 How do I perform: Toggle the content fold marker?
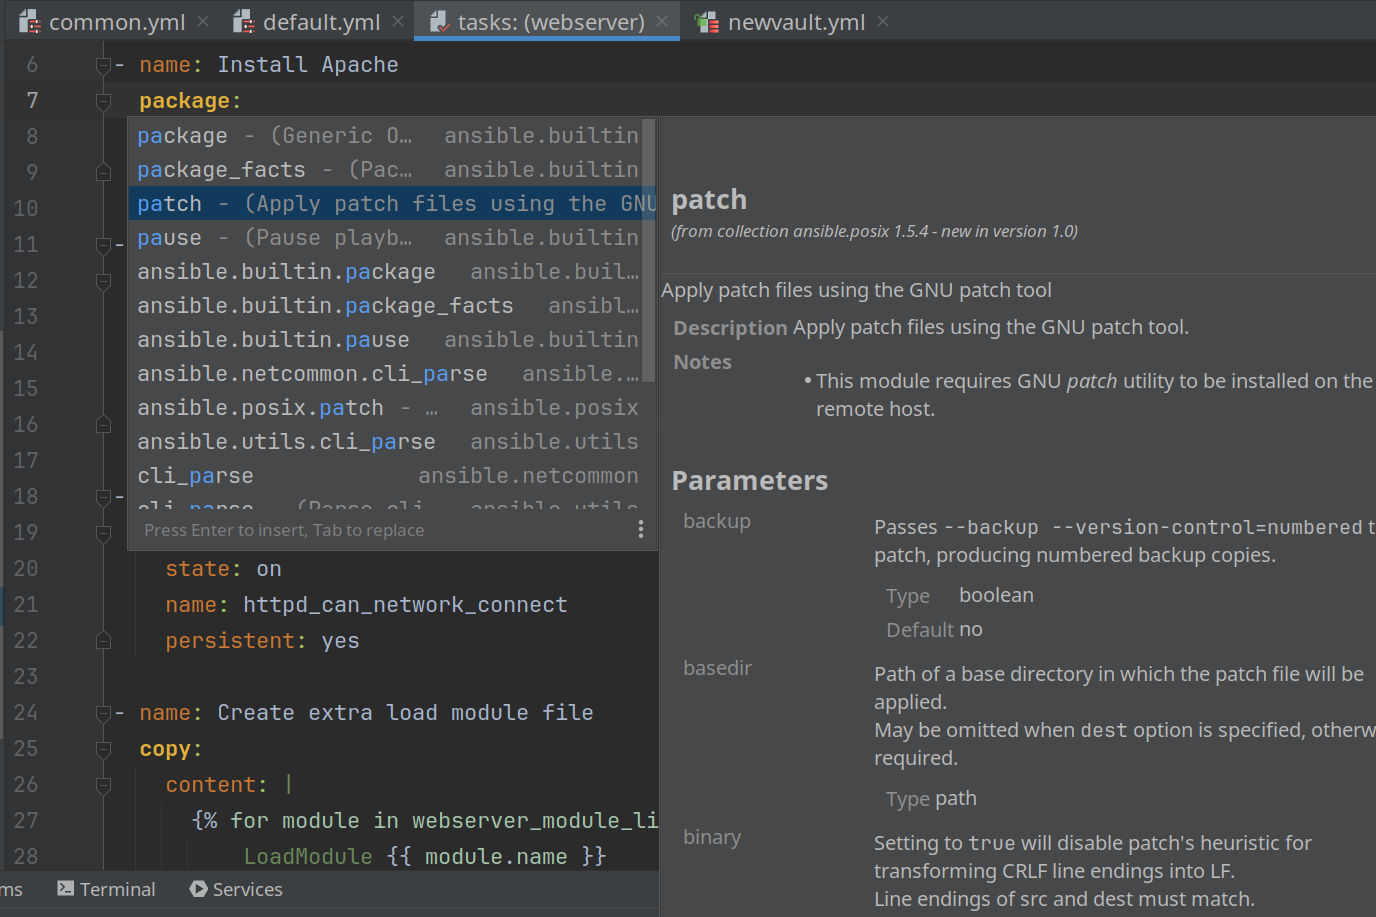[103, 785]
